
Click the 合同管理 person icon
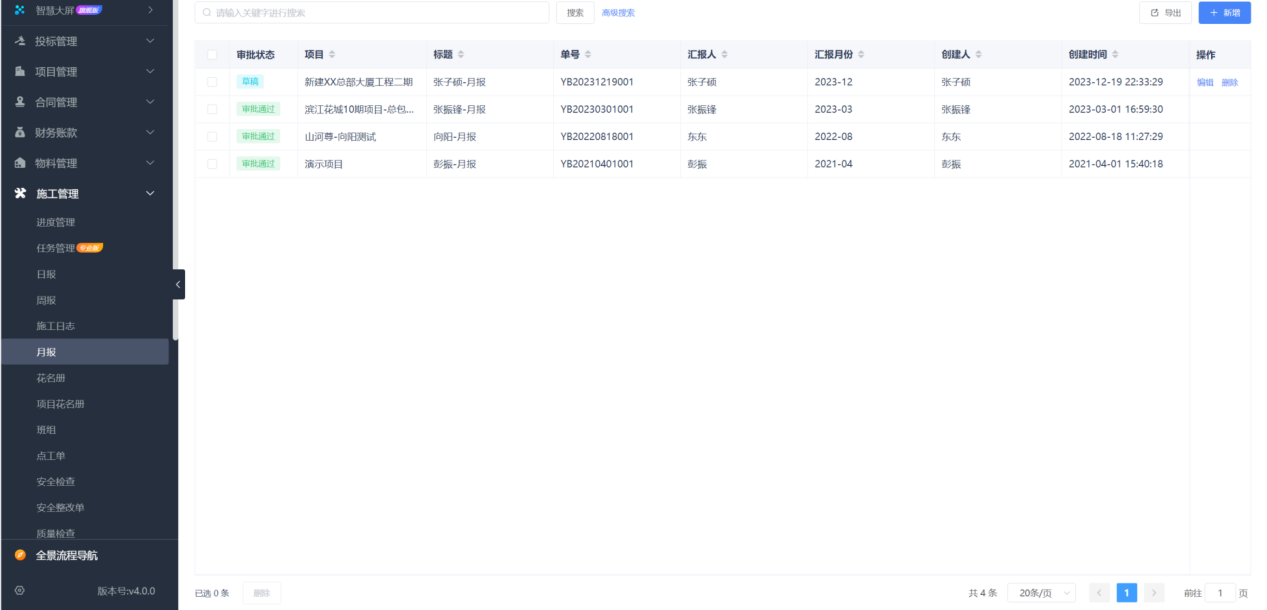pos(20,102)
